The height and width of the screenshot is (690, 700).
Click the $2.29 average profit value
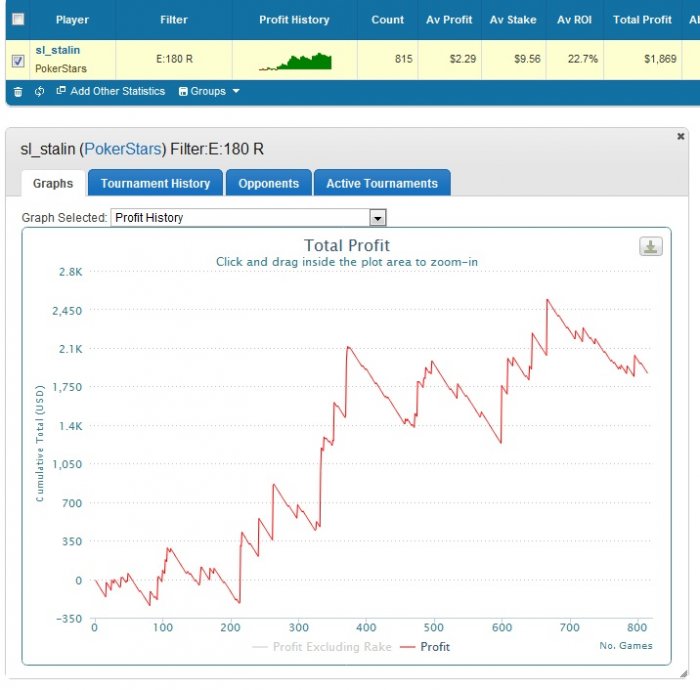coord(462,59)
